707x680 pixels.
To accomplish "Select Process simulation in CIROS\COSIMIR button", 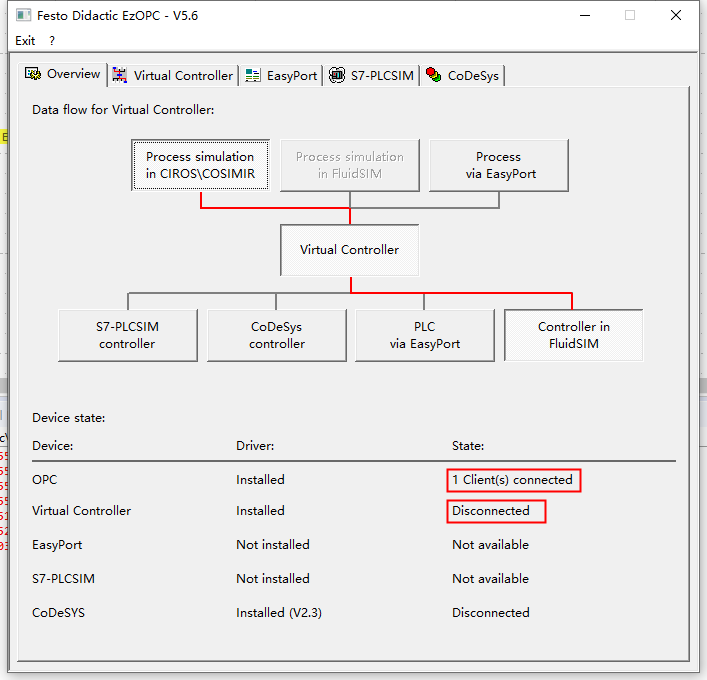I will (x=201, y=165).
